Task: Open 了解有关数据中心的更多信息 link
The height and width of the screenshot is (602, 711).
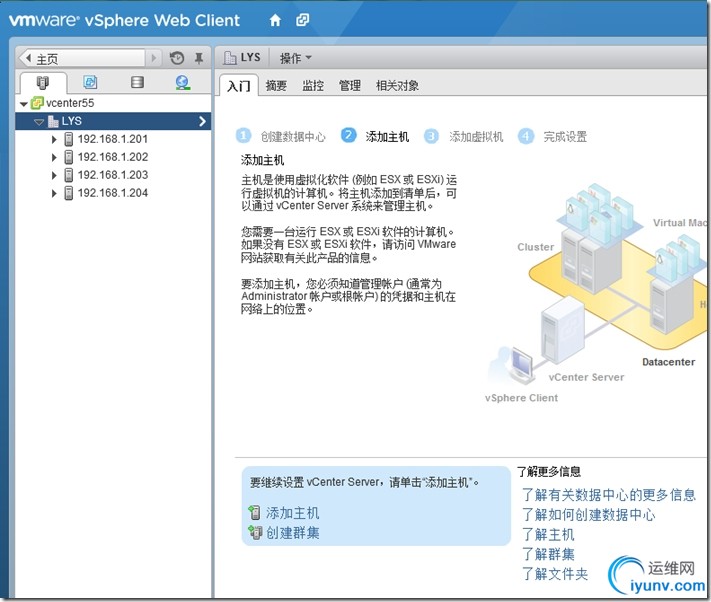Action: pos(609,495)
